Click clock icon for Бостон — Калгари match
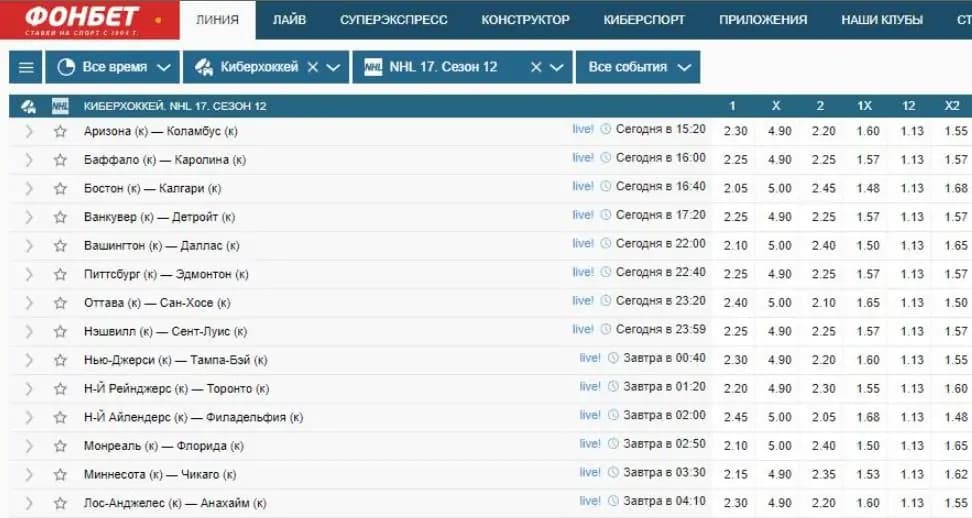This screenshot has height=518, width=972. coord(606,186)
